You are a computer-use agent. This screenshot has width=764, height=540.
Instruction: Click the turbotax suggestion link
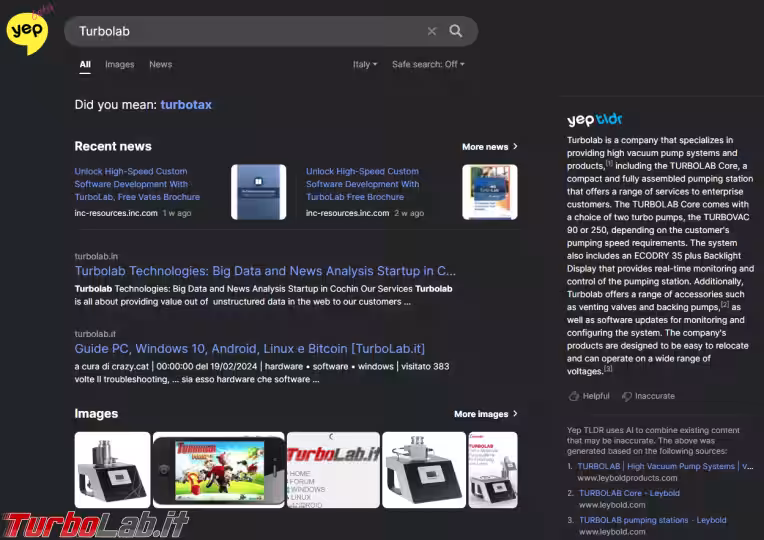coord(186,104)
